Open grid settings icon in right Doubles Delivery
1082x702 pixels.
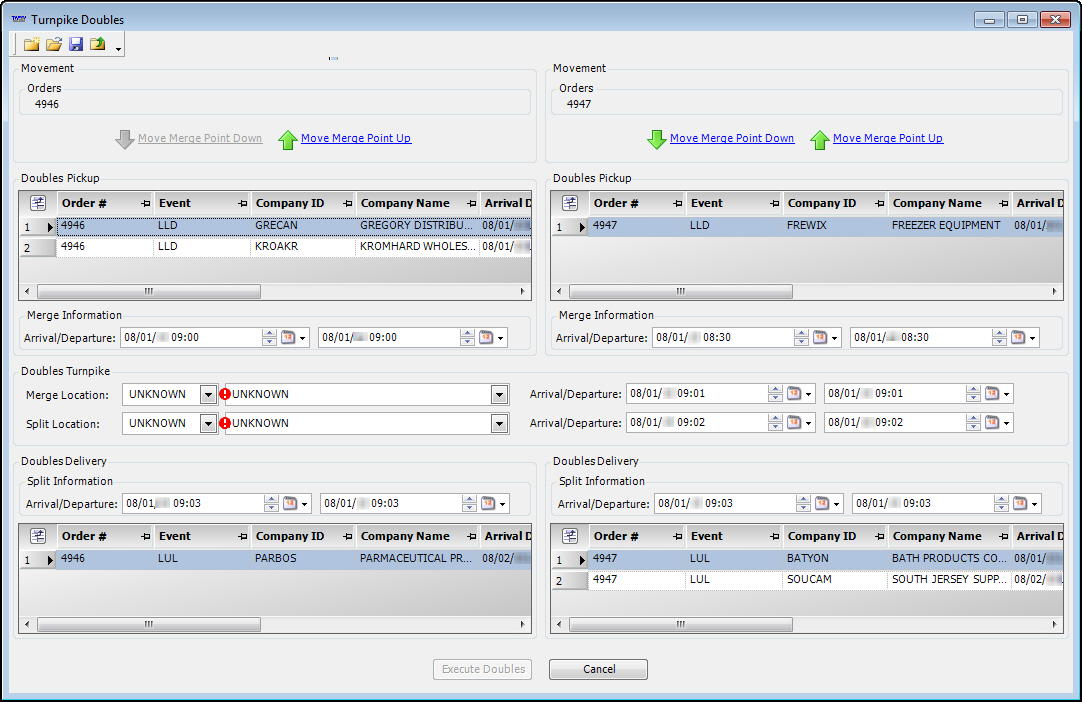tap(570, 536)
